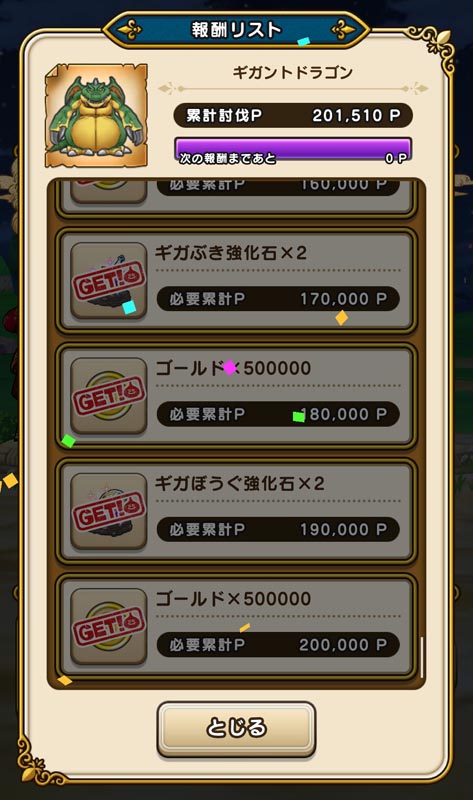Tap the gold coin icon for 180,000 P reward
Screen dimensions: 473x800
pyautogui.click(x=109, y=396)
